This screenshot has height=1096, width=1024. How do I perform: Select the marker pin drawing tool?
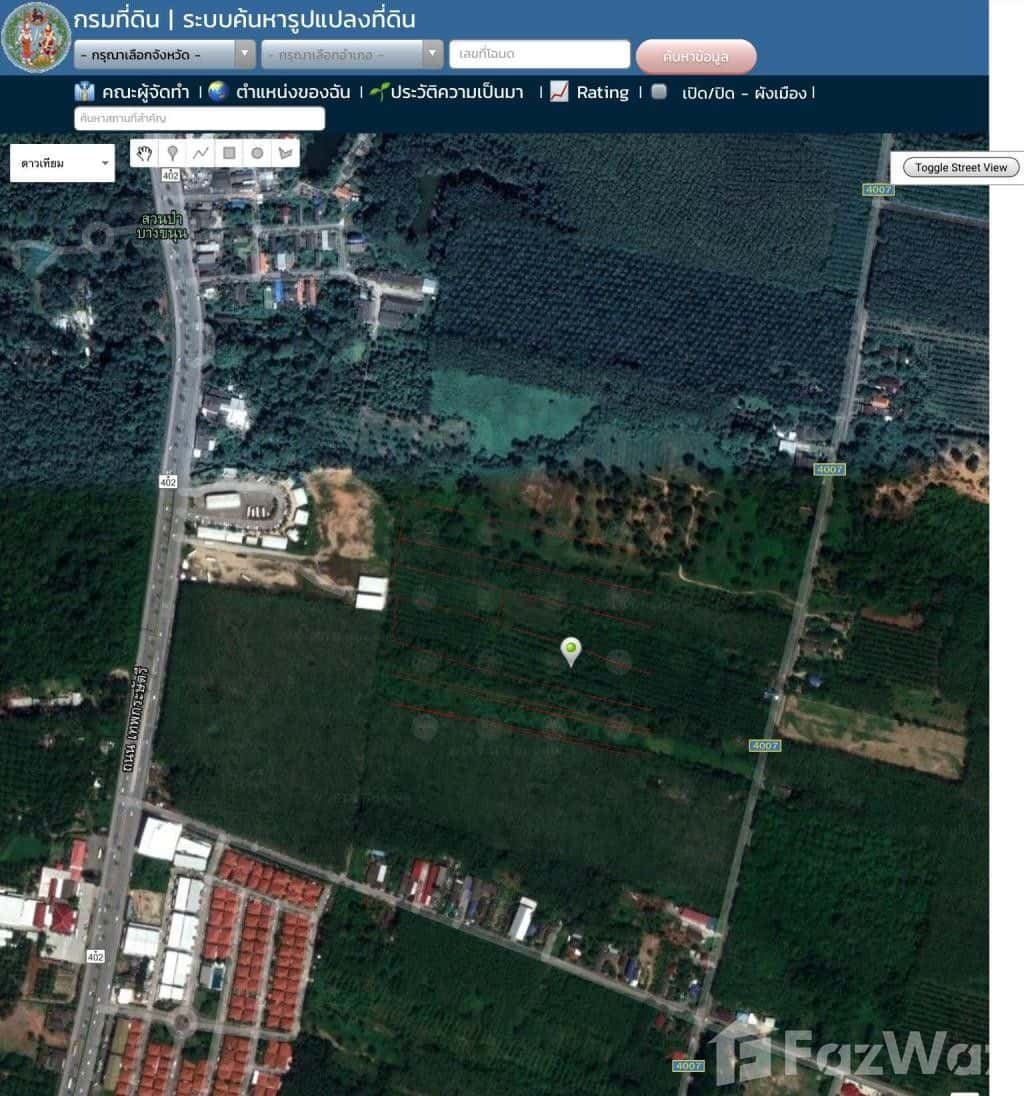pyautogui.click(x=173, y=153)
